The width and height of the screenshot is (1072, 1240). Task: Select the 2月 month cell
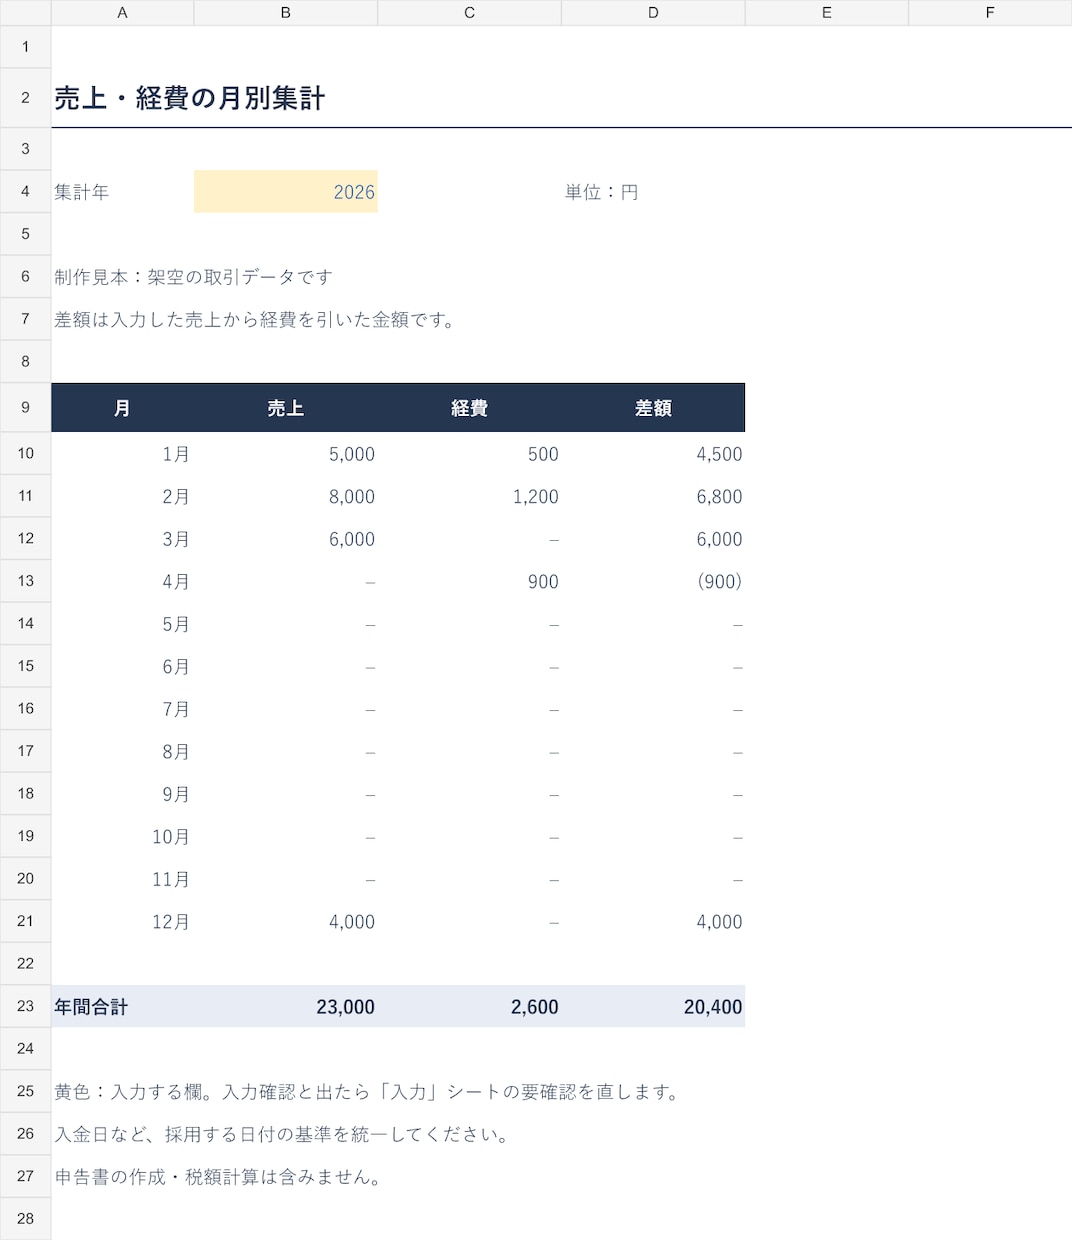coord(123,496)
